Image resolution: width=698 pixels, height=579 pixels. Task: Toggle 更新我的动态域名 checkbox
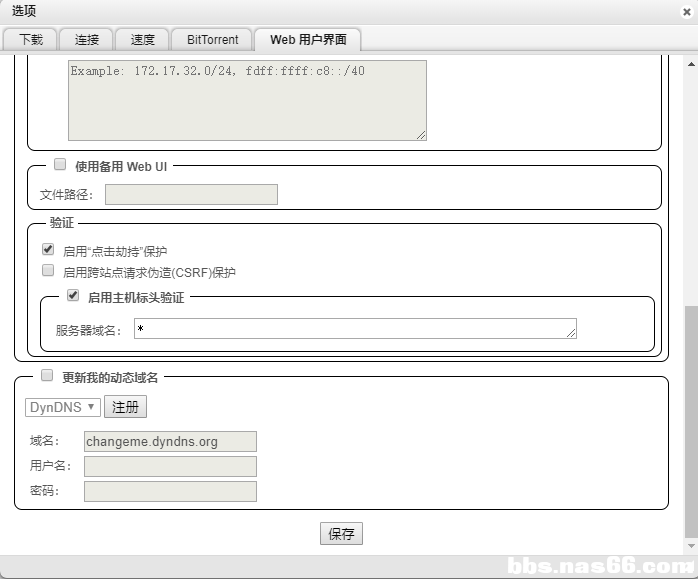tap(47, 376)
